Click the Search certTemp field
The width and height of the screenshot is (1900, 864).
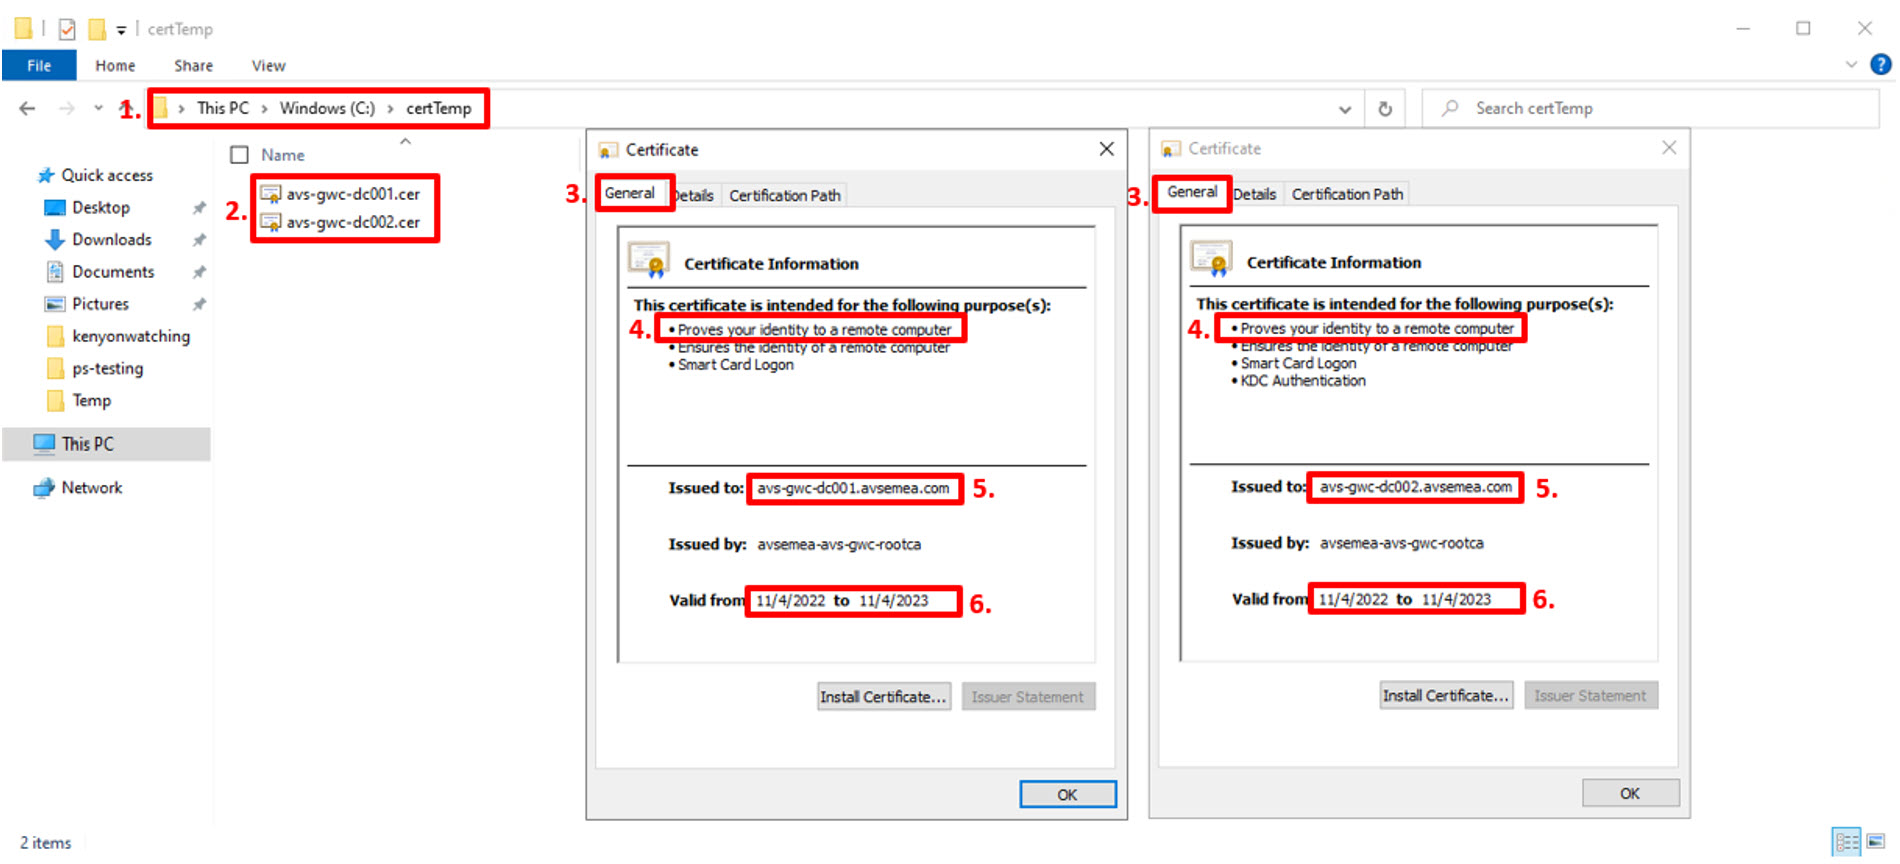tap(1650, 108)
